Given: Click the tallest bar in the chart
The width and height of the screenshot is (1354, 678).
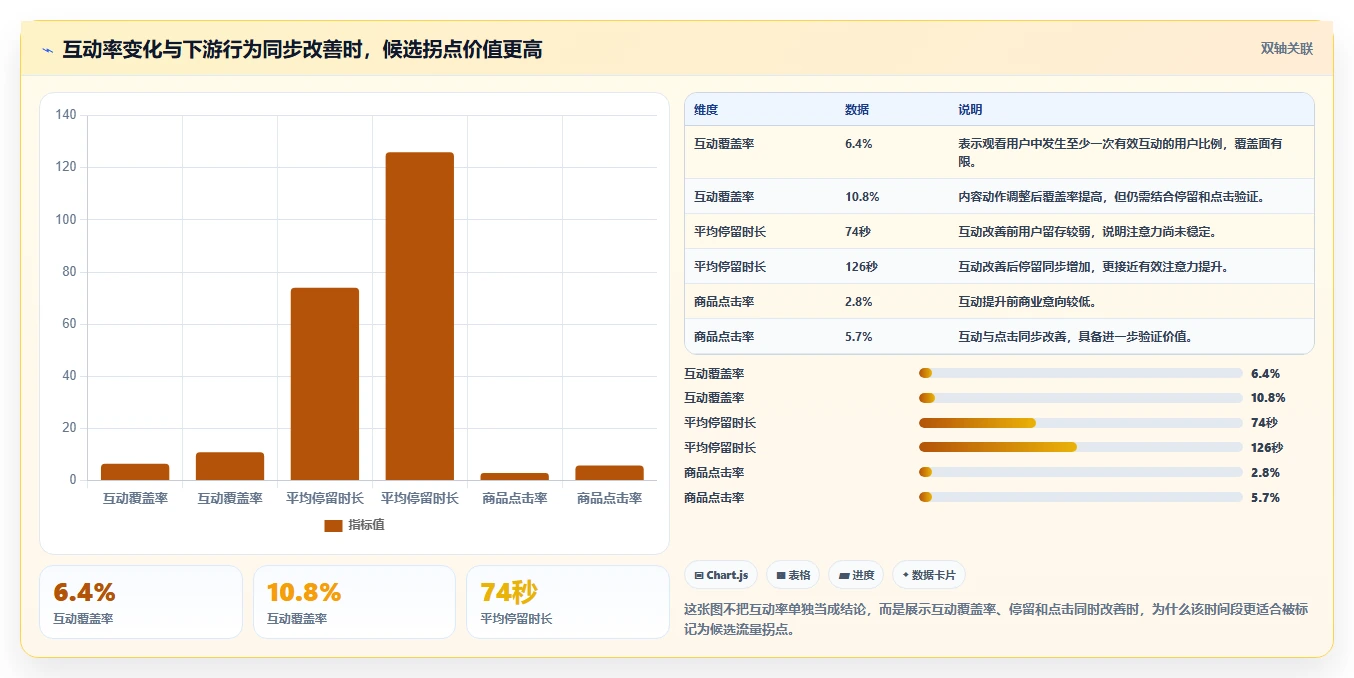Looking at the screenshot, I should 420,316.
